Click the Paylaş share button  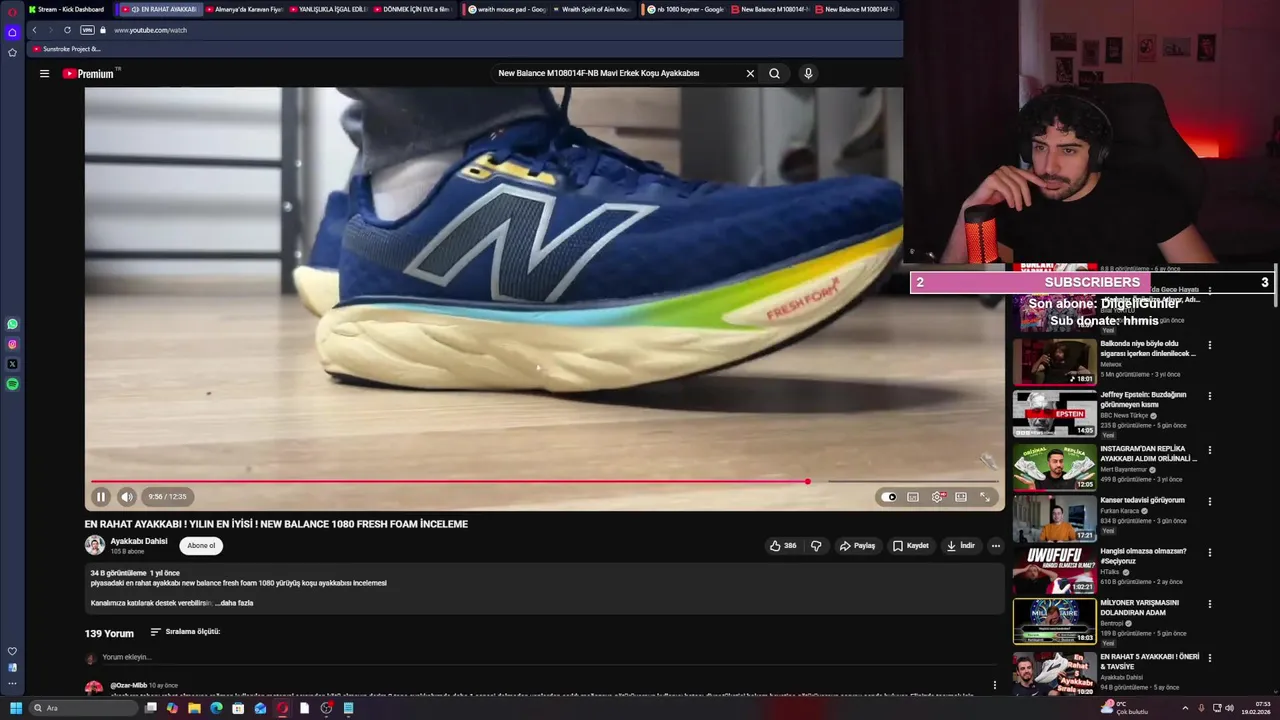click(x=857, y=546)
